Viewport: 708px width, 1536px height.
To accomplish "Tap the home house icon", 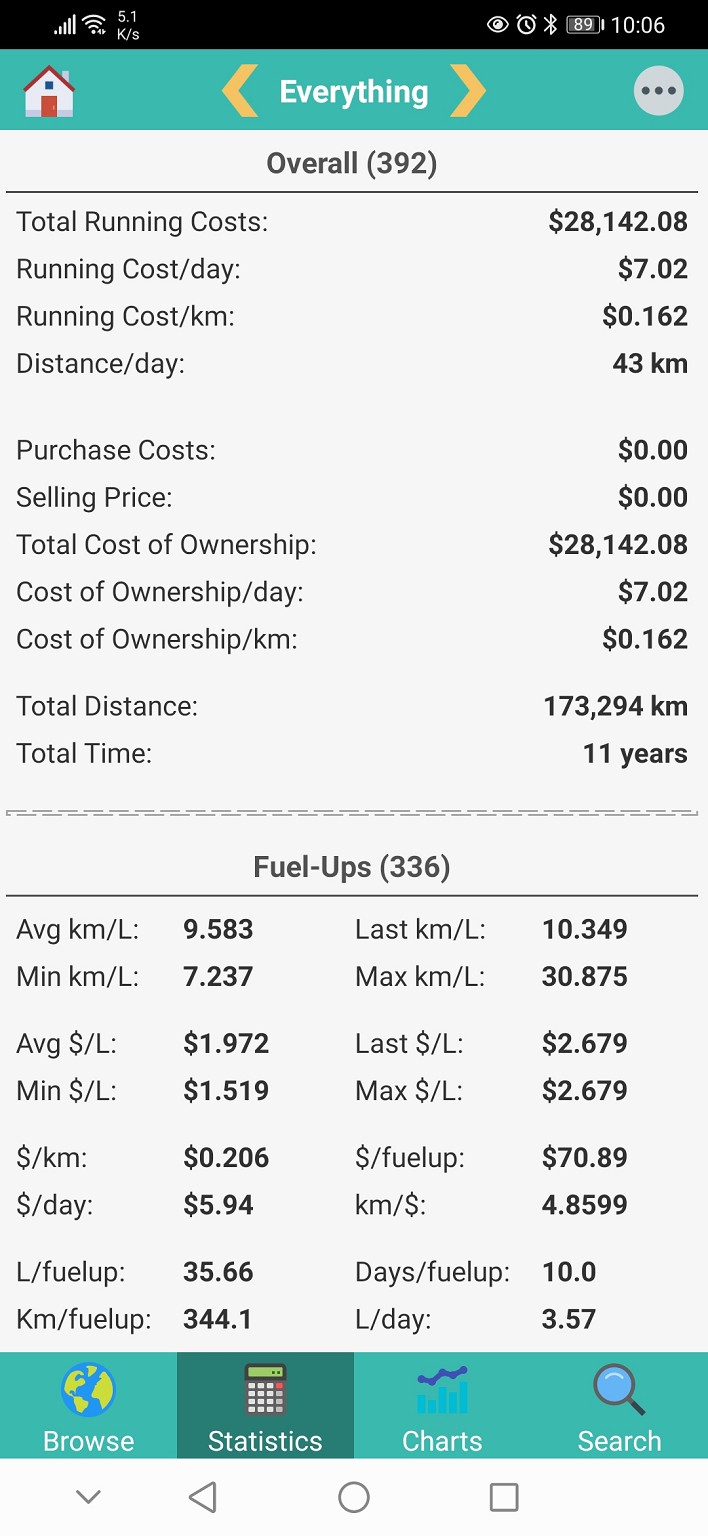I will [x=49, y=91].
